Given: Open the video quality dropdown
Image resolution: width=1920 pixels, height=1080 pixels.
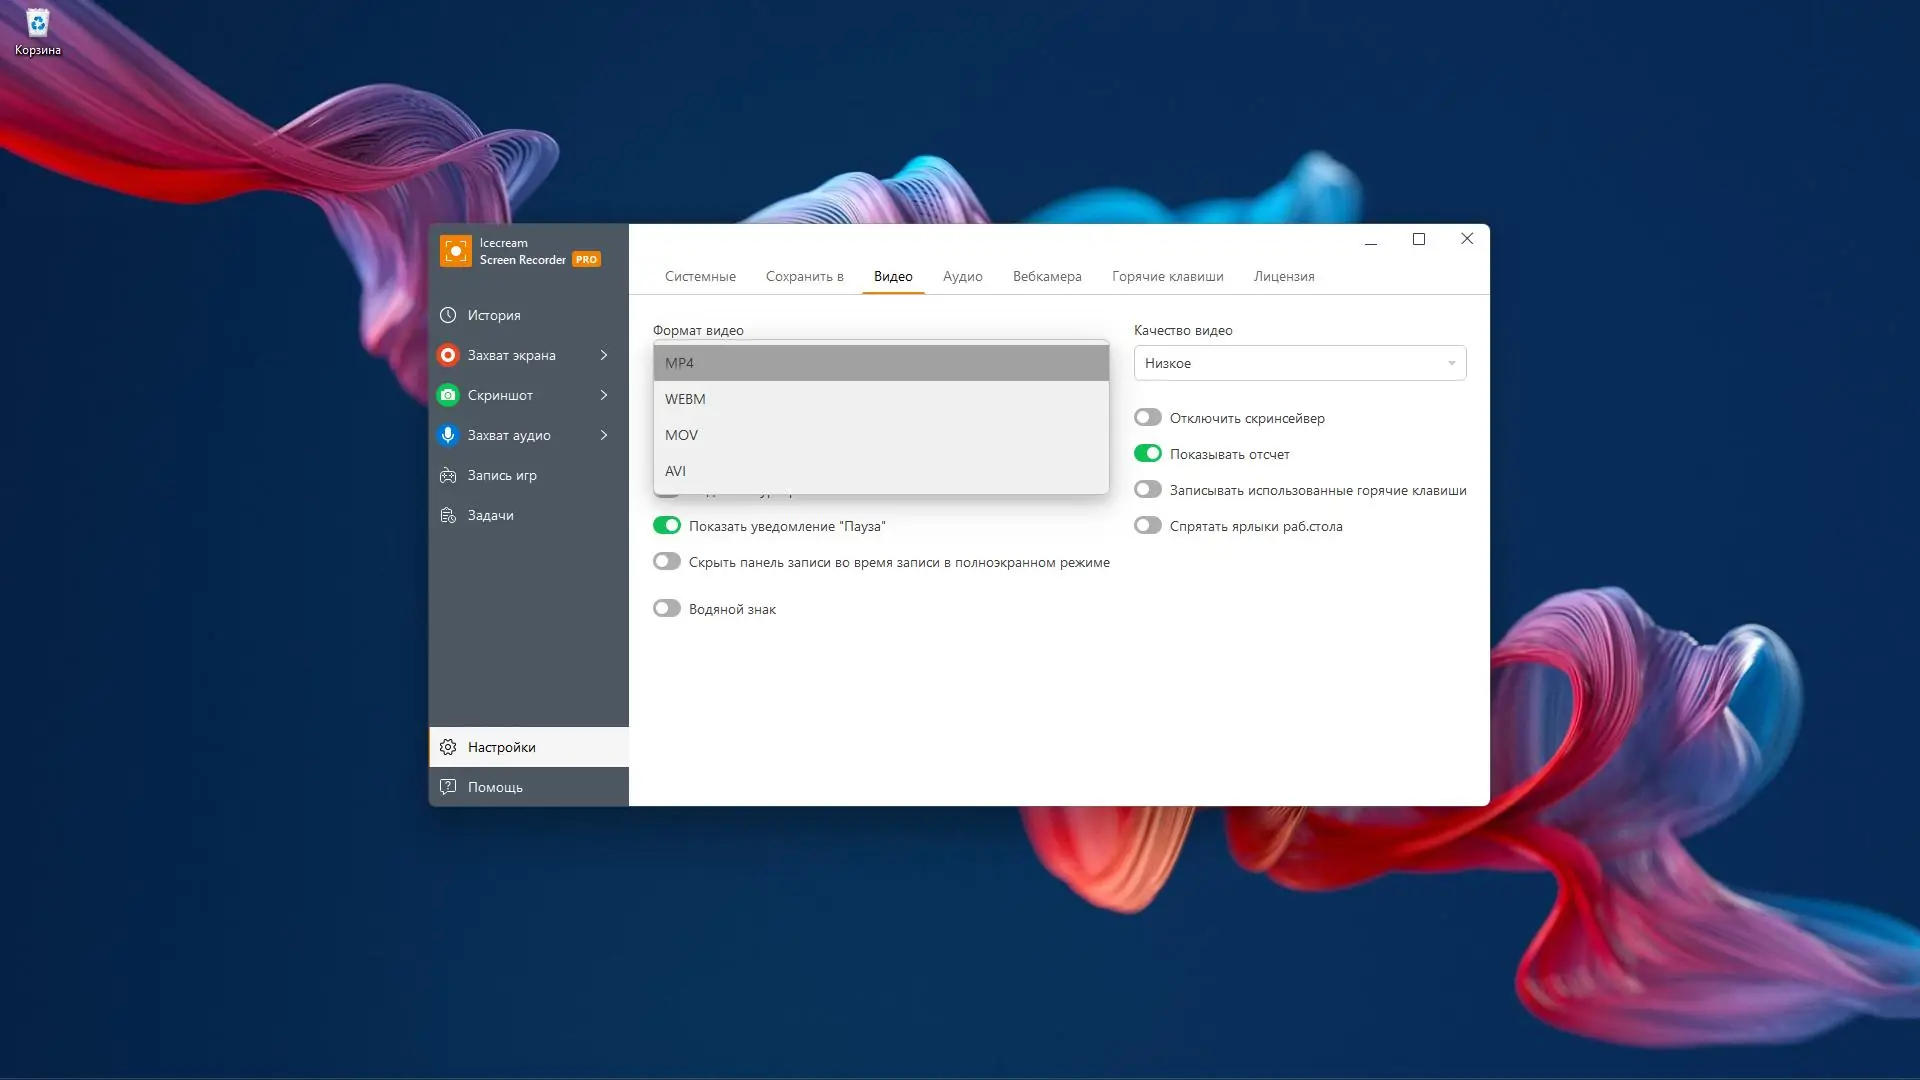Looking at the screenshot, I should 1299,363.
